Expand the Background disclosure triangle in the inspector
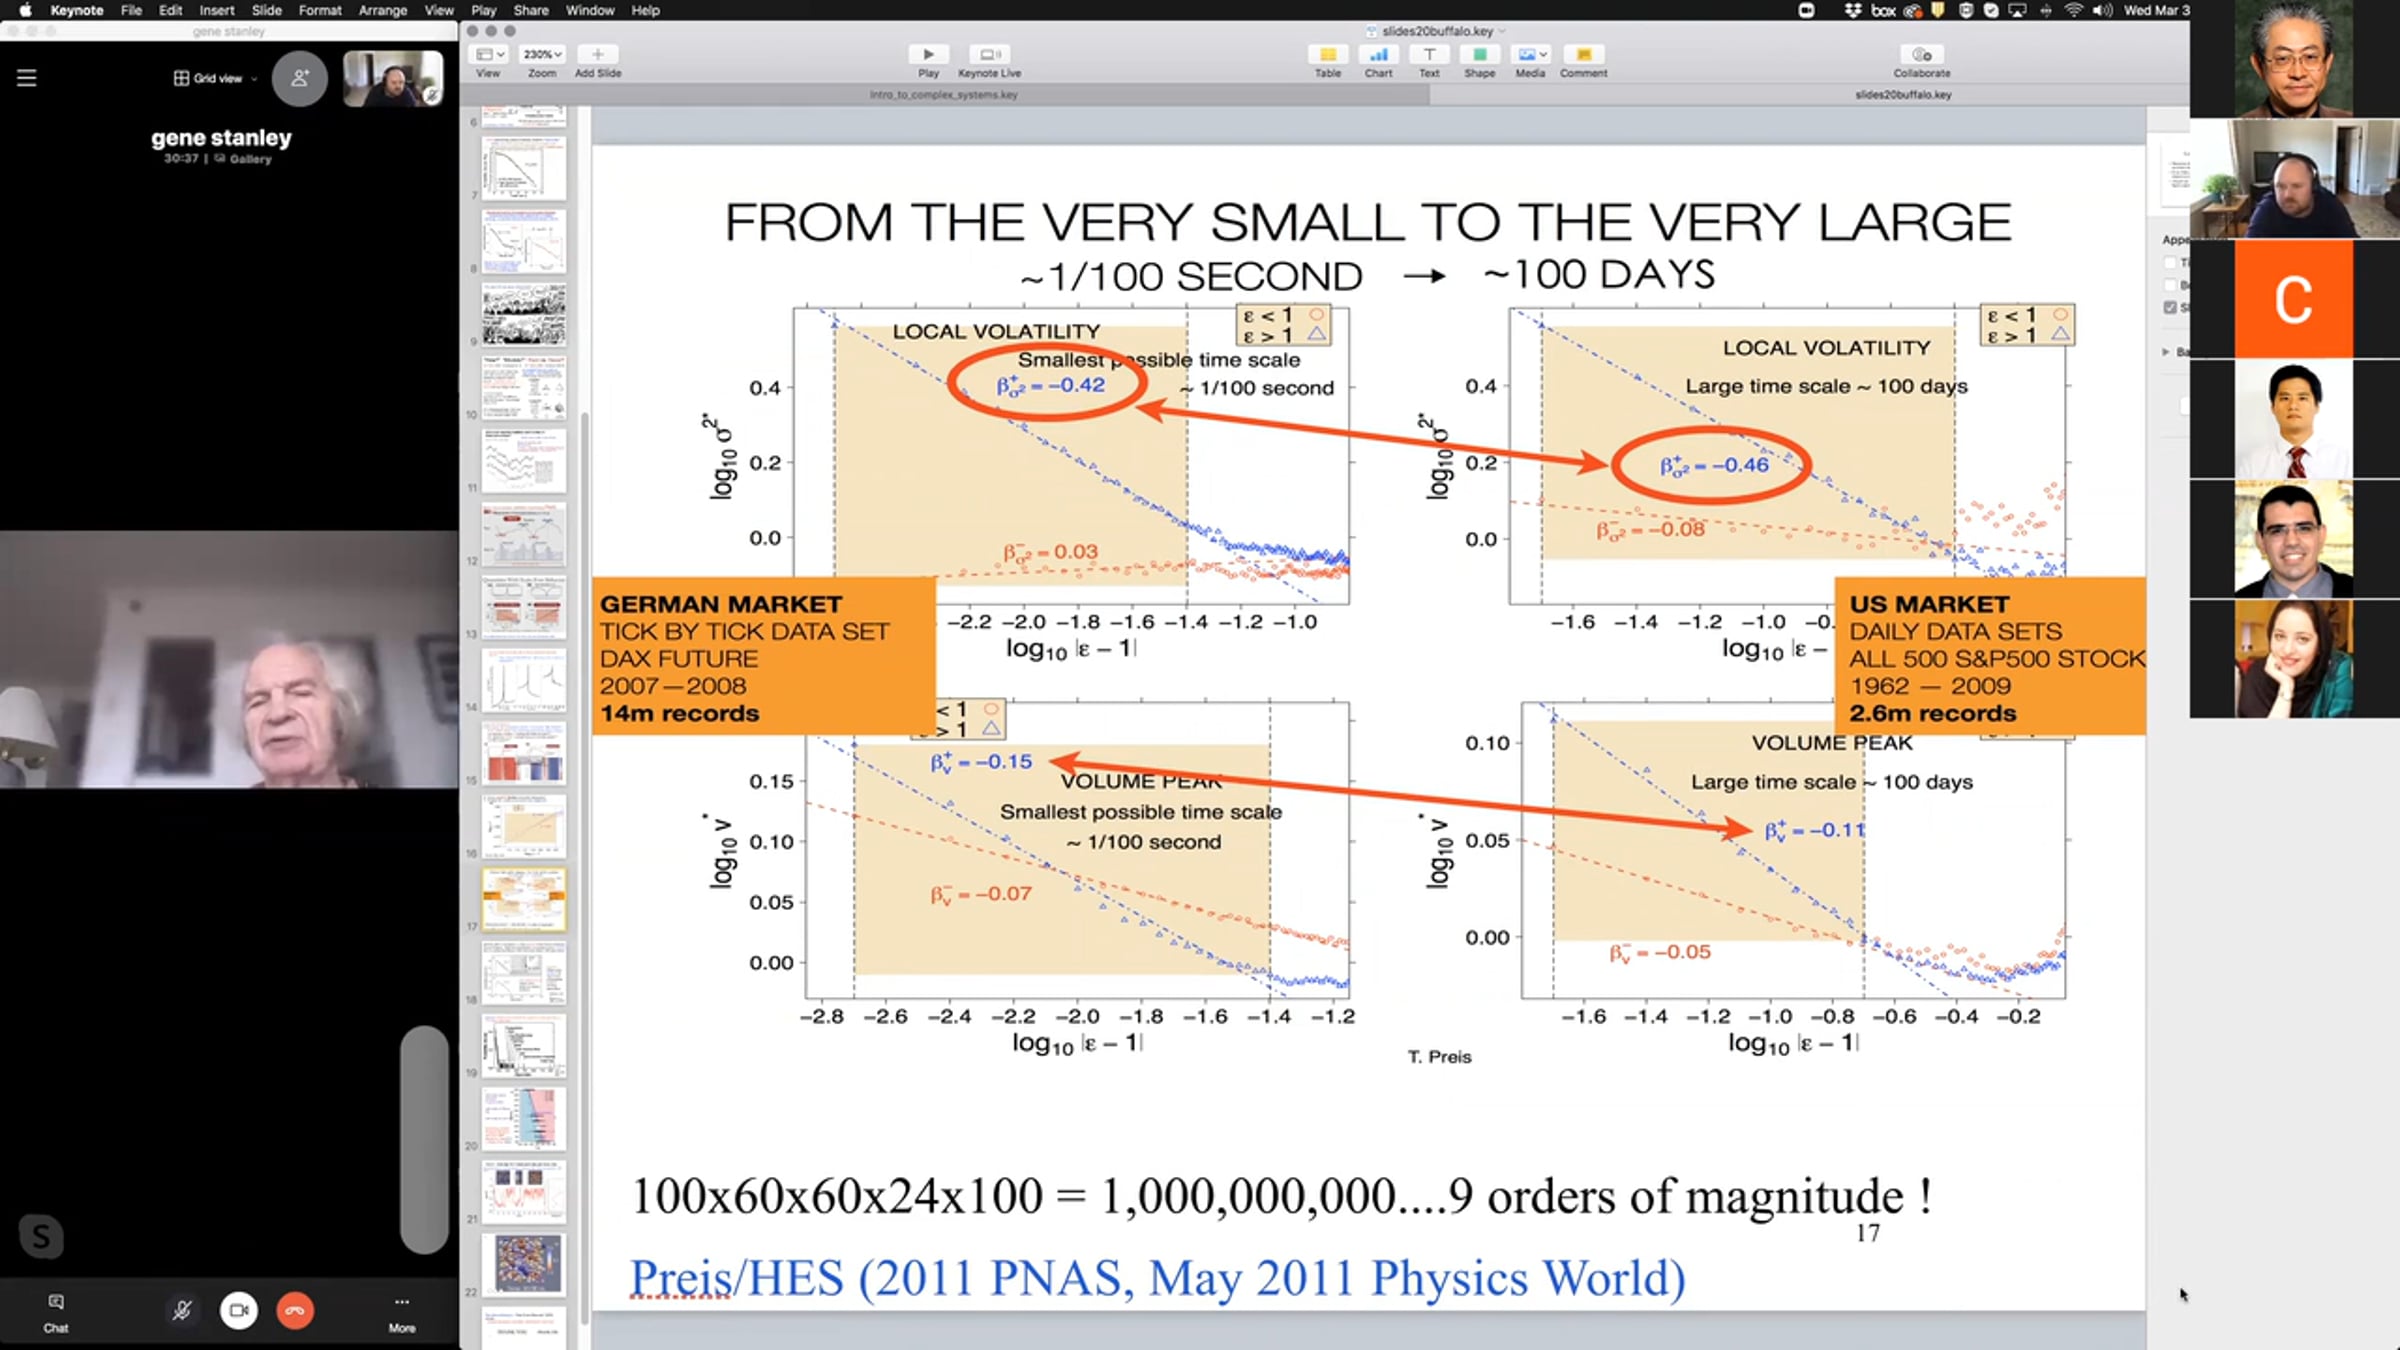Viewport: 2400px width, 1350px height. [x=2166, y=352]
